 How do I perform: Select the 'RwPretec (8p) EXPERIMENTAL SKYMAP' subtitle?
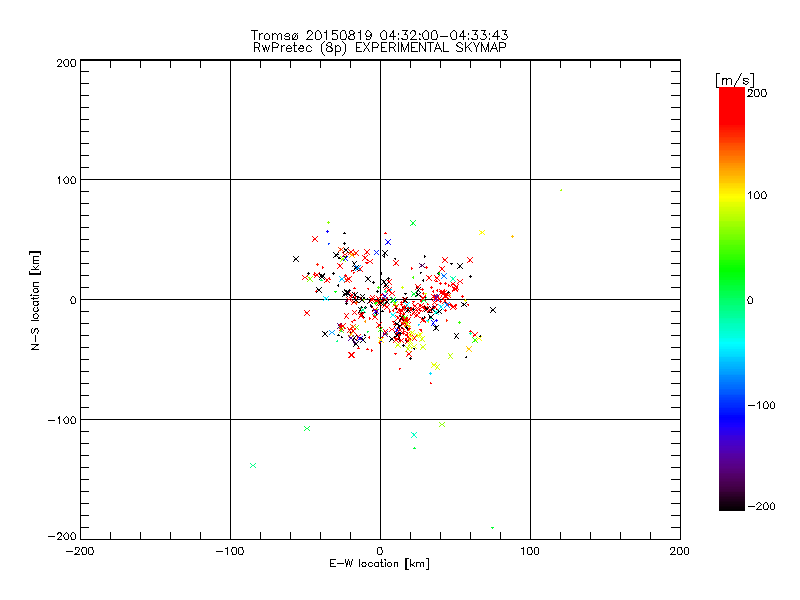[x=380, y=48]
